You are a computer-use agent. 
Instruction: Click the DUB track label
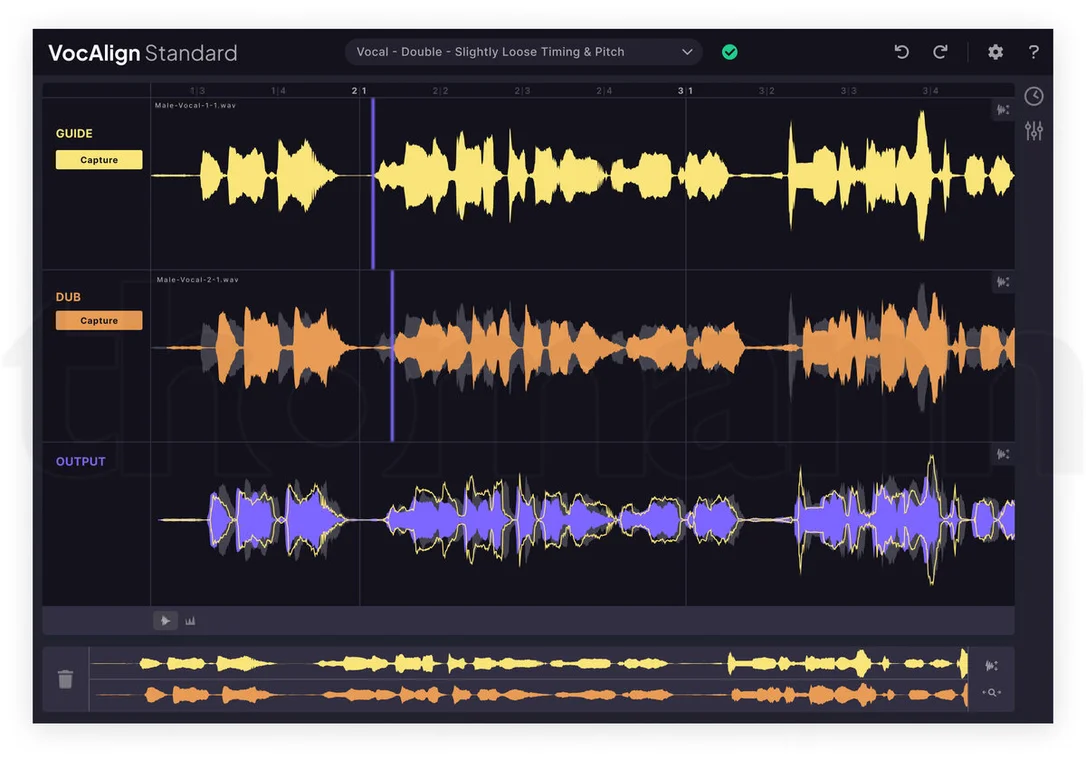68,297
